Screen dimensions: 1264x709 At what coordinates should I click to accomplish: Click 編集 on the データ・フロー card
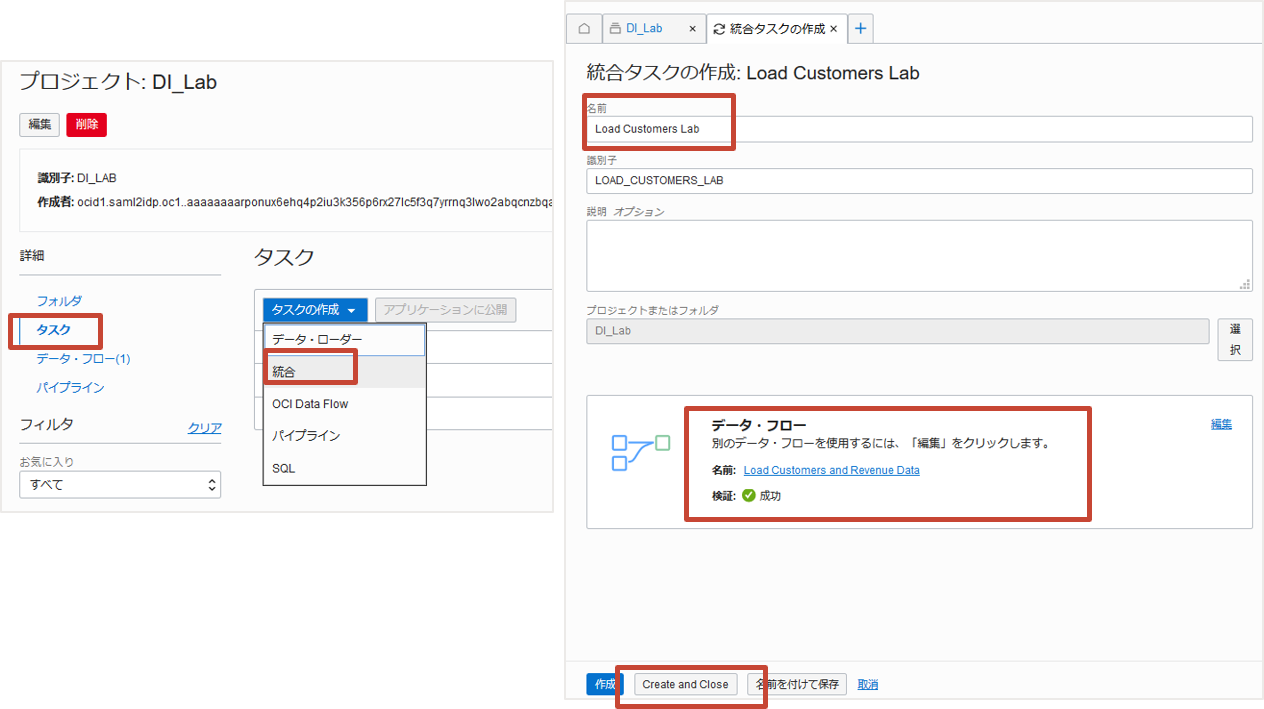pos(1221,423)
